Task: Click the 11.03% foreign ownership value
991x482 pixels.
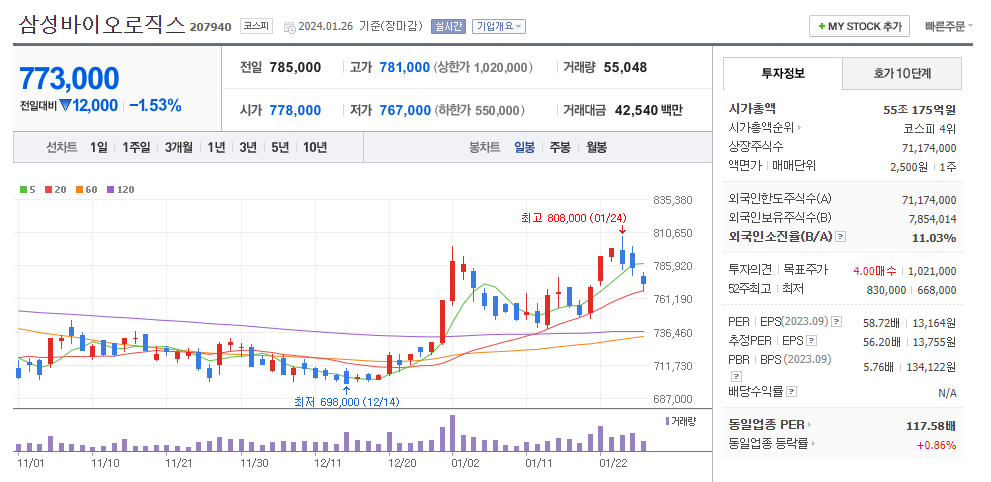Action: coord(934,238)
